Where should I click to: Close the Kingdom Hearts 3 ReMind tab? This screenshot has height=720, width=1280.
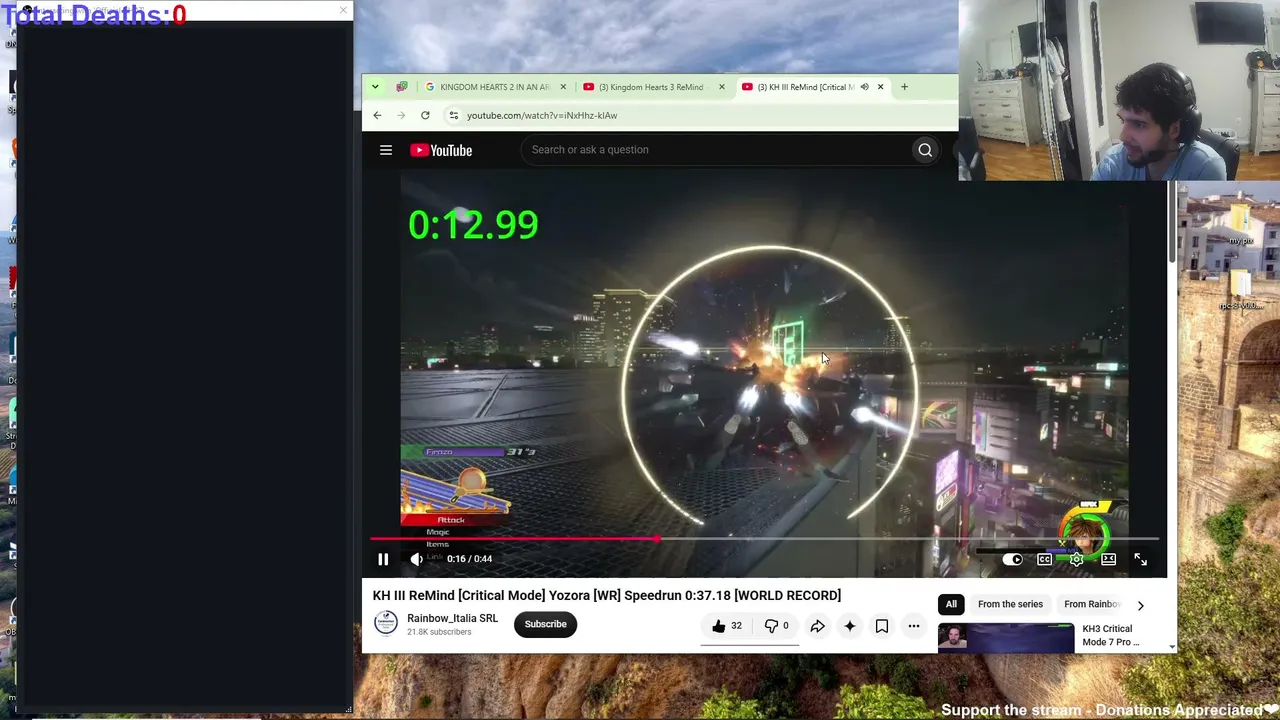[x=721, y=87]
